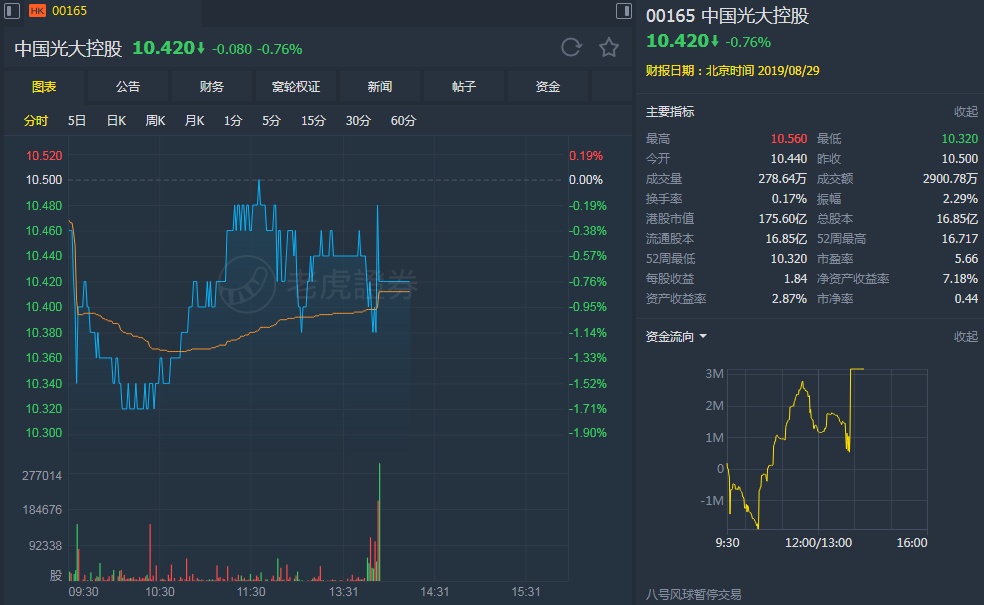Click the 市净率 value 0.44
This screenshot has width=984, height=605.
point(966,299)
